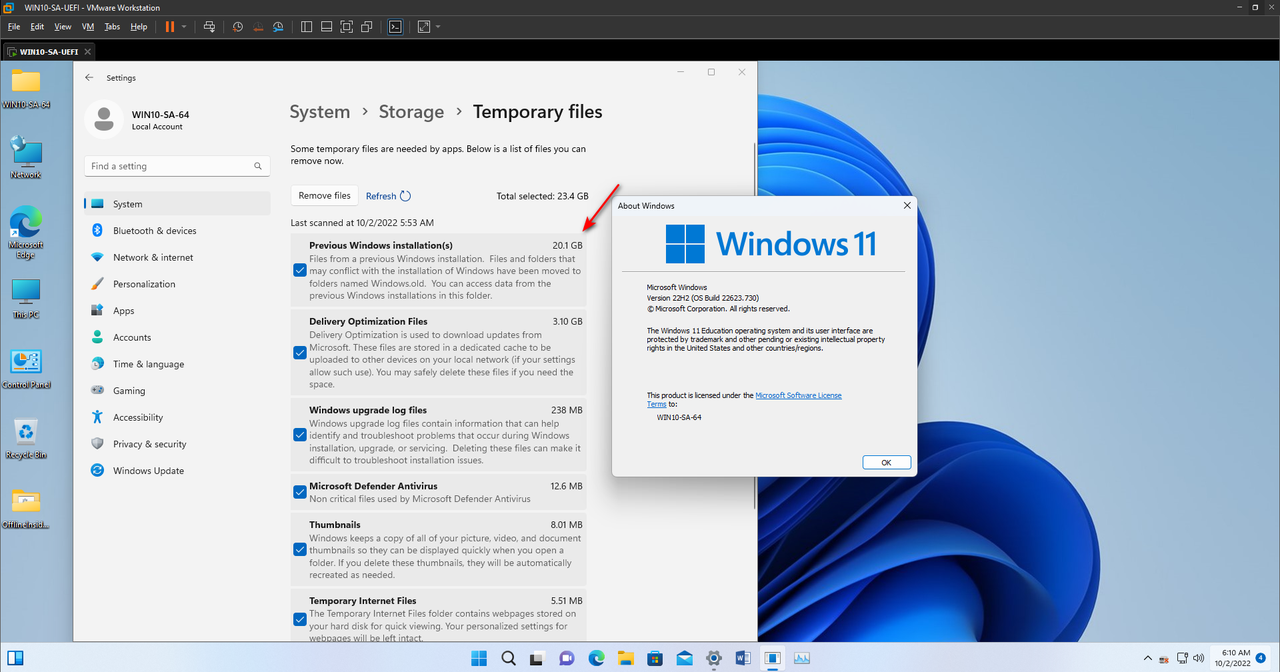Open VMware console view icon
This screenshot has width=1280, height=672.
pyautogui.click(x=396, y=26)
